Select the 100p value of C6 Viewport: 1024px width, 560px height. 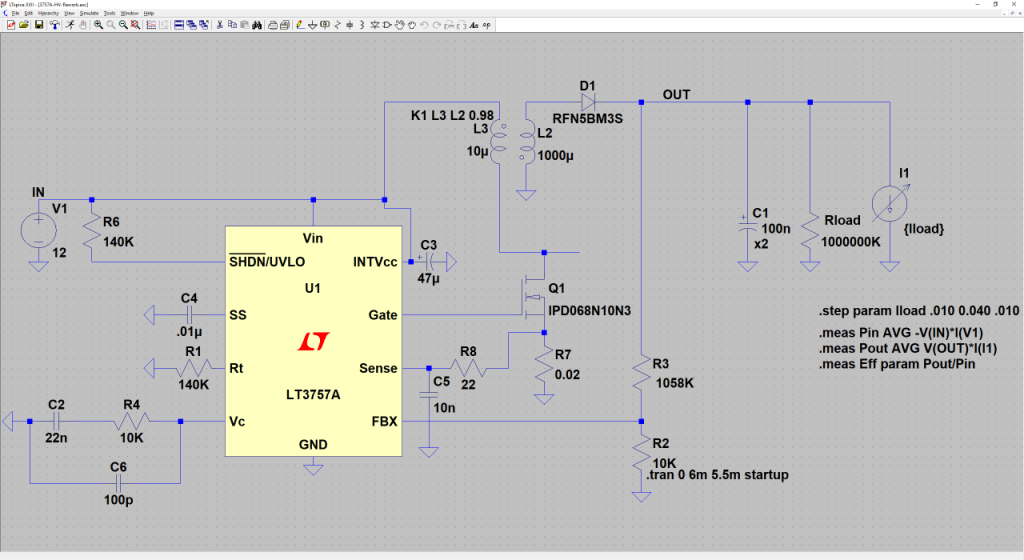pyautogui.click(x=118, y=500)
